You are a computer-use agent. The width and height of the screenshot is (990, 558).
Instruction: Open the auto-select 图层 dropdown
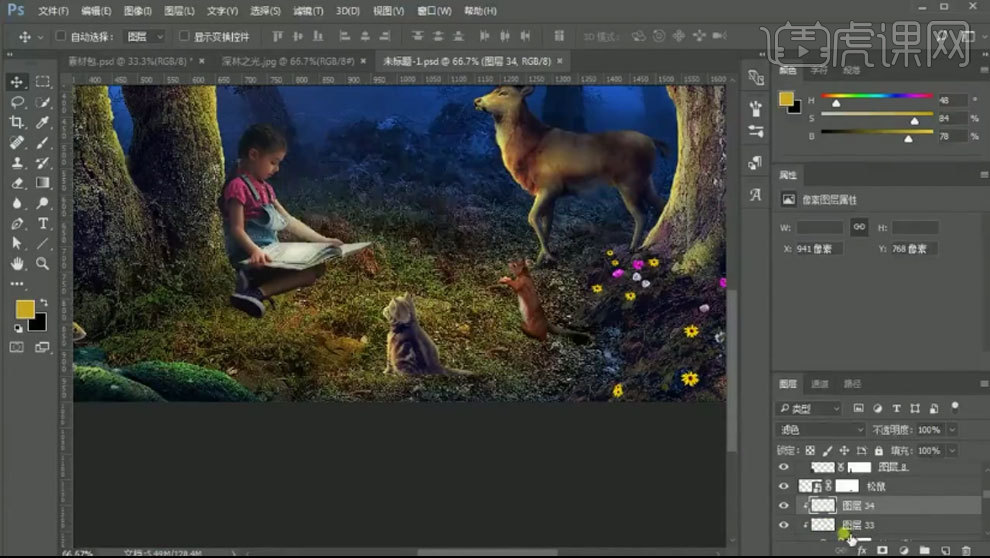coord(145,37)
